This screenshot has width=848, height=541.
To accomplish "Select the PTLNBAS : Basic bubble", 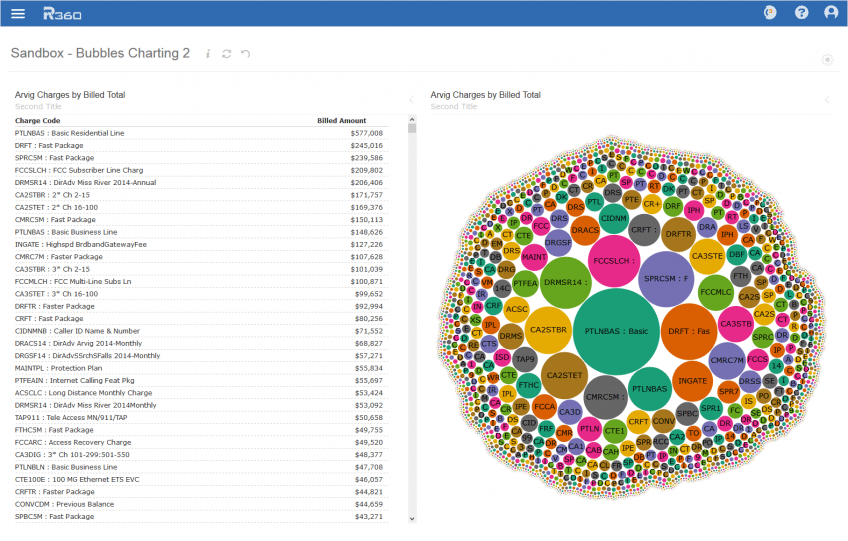I will (x=616, y=331).
